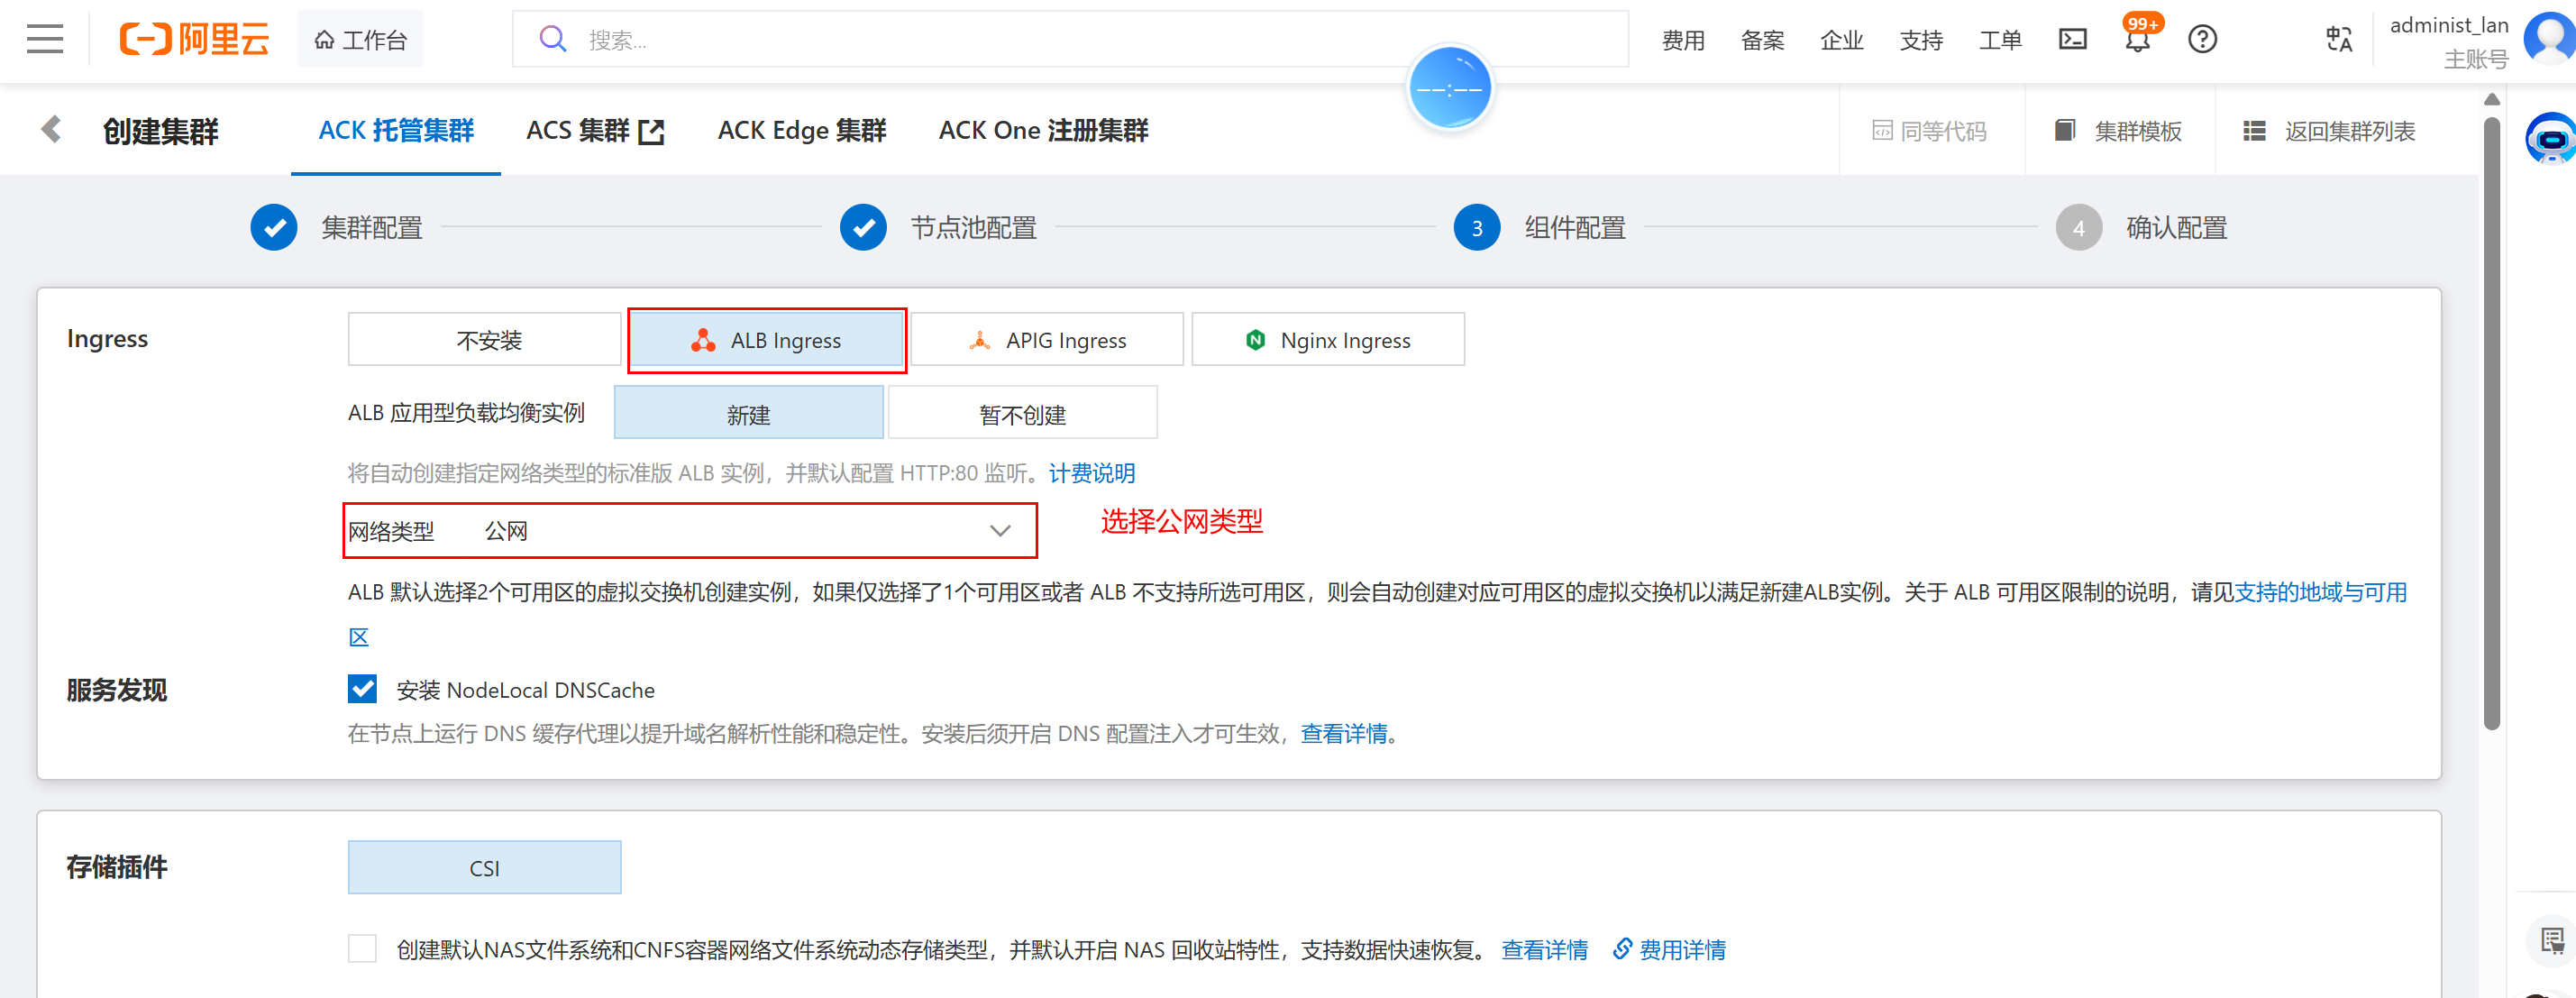Select the APIG Ingress option
Screen dimensions: 2576x998
(x=1047, y=340)
